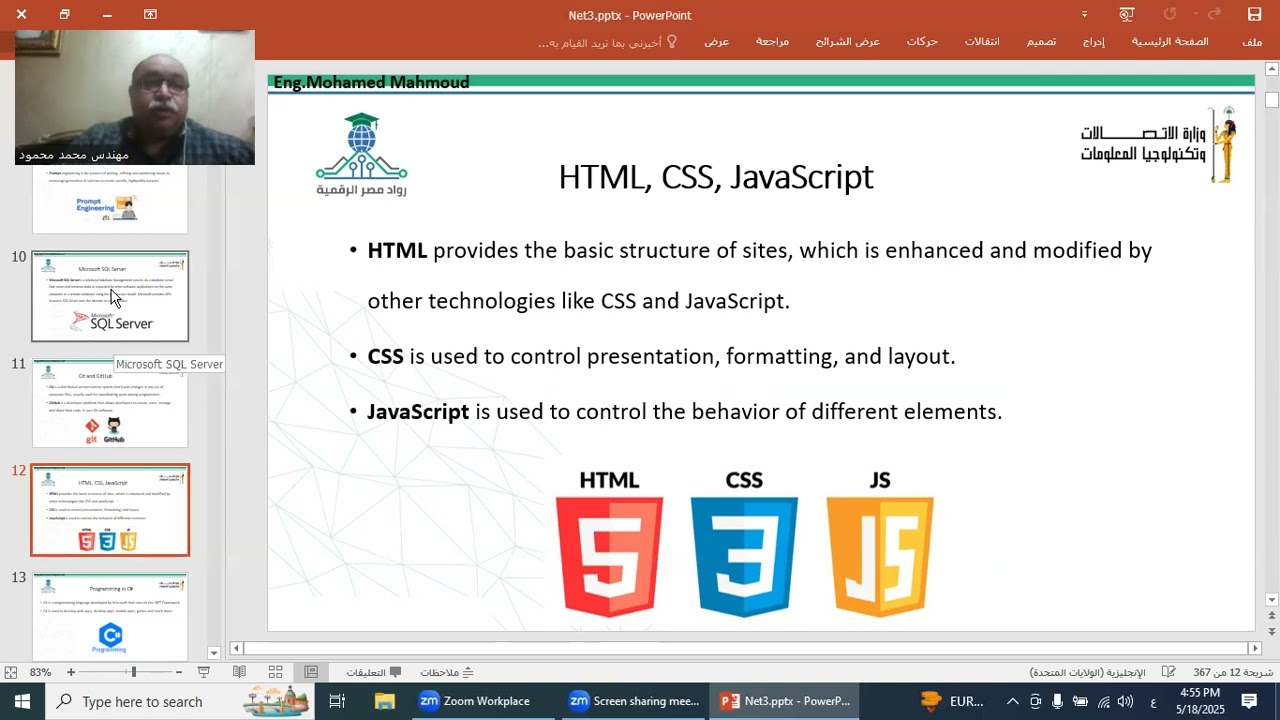Click the horizontal scrollbar left arrow
This screenshot has height=720, width=1280.
click(x=236, y=648)
